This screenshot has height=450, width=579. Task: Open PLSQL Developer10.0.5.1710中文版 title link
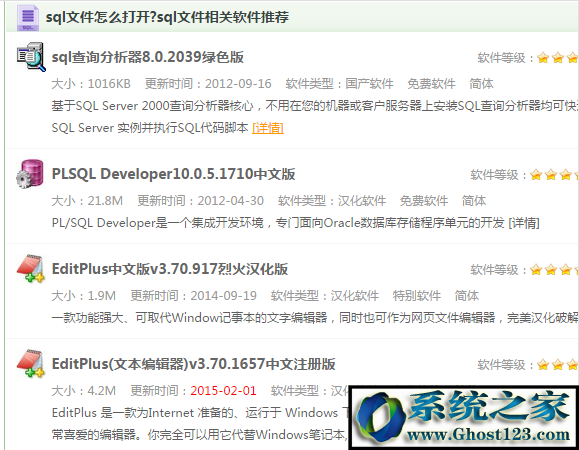click(173, 174)
